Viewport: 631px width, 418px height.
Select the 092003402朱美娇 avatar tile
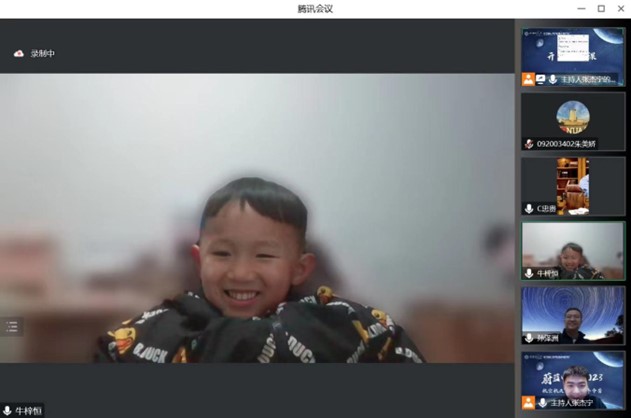pos(572,120)
